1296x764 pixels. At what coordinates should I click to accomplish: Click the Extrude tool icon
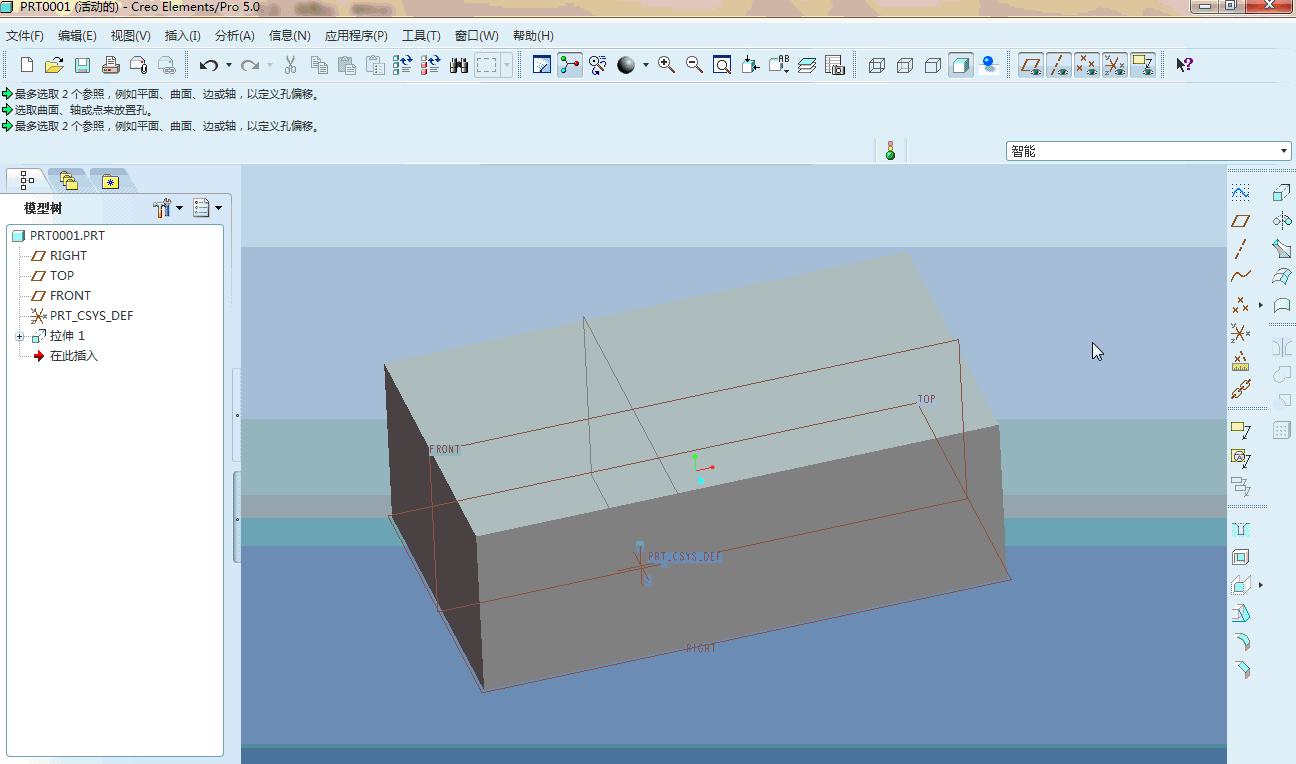click(x=1282, y=193)
